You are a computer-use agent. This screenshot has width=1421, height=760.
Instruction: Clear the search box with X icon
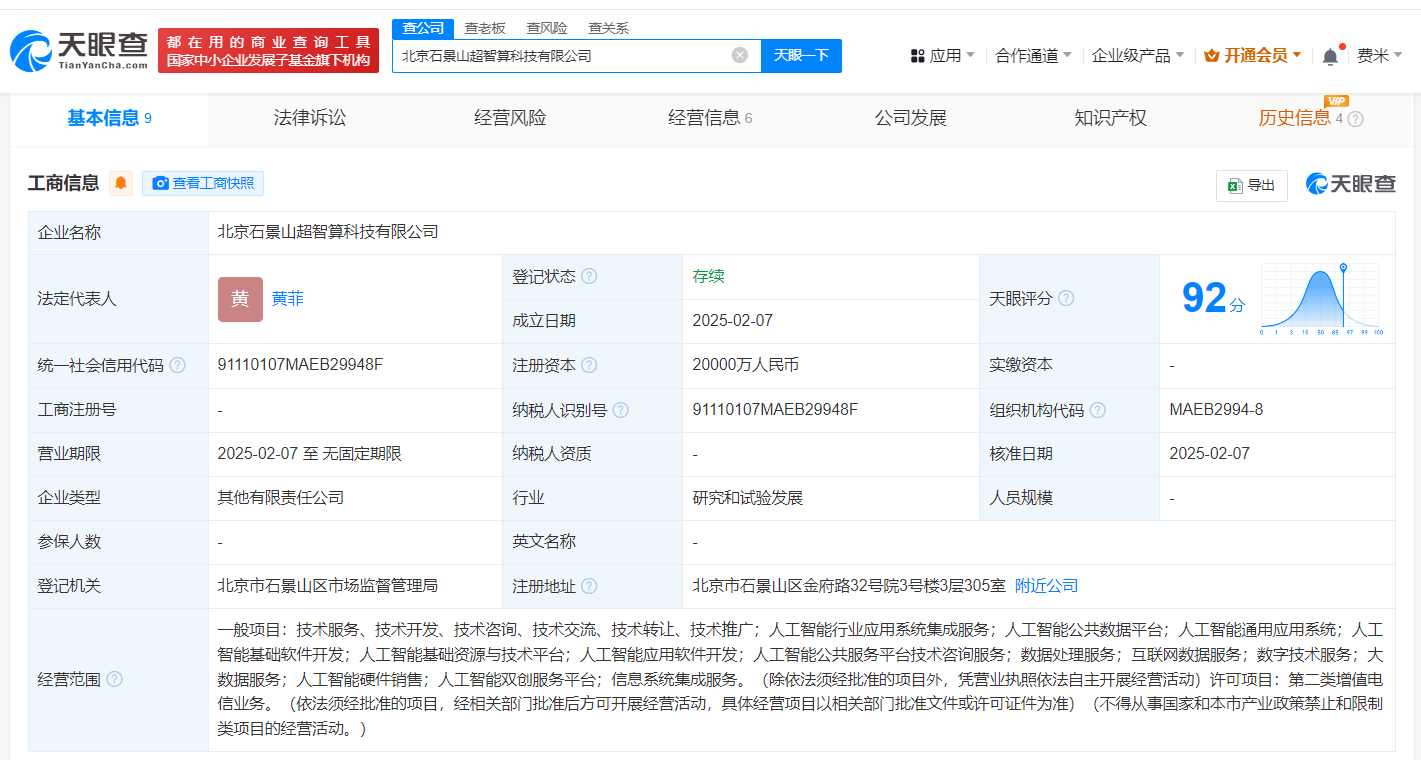point(739,55)
